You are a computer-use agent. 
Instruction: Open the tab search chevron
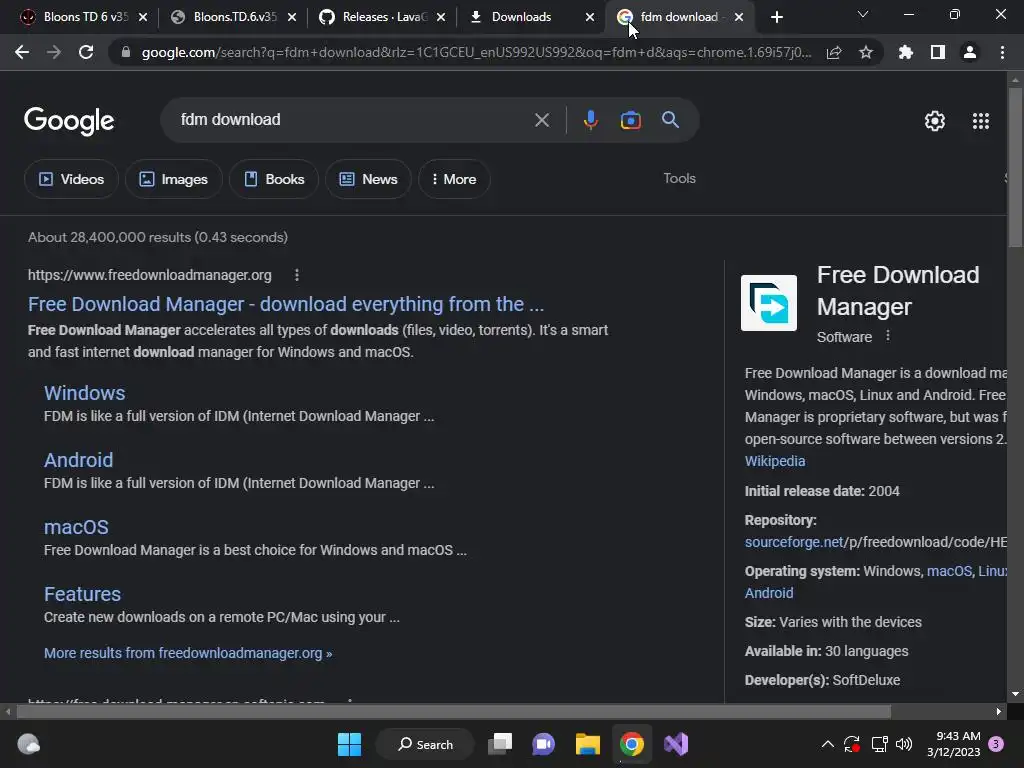click(863, 14)
